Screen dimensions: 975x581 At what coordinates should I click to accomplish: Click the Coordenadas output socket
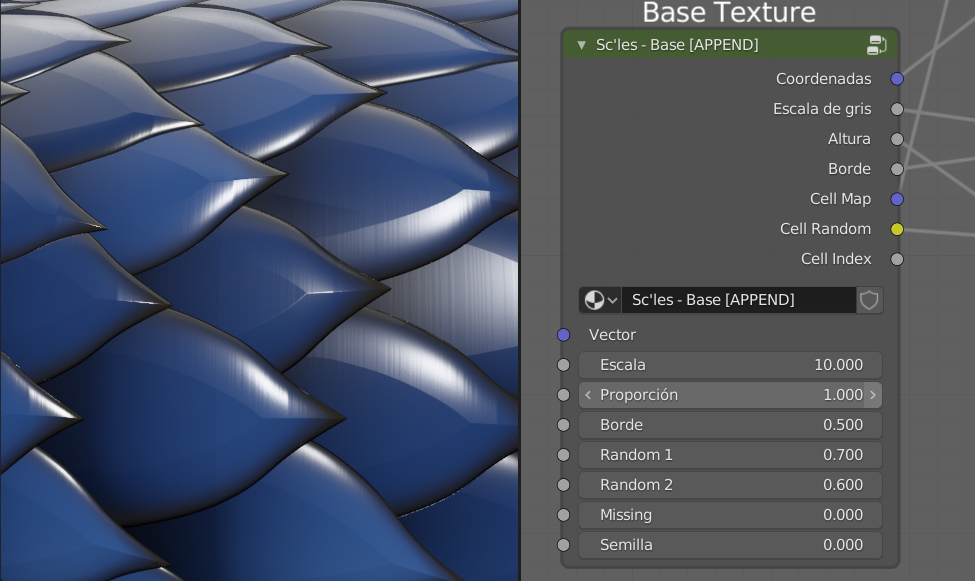[x=897, y=78]
